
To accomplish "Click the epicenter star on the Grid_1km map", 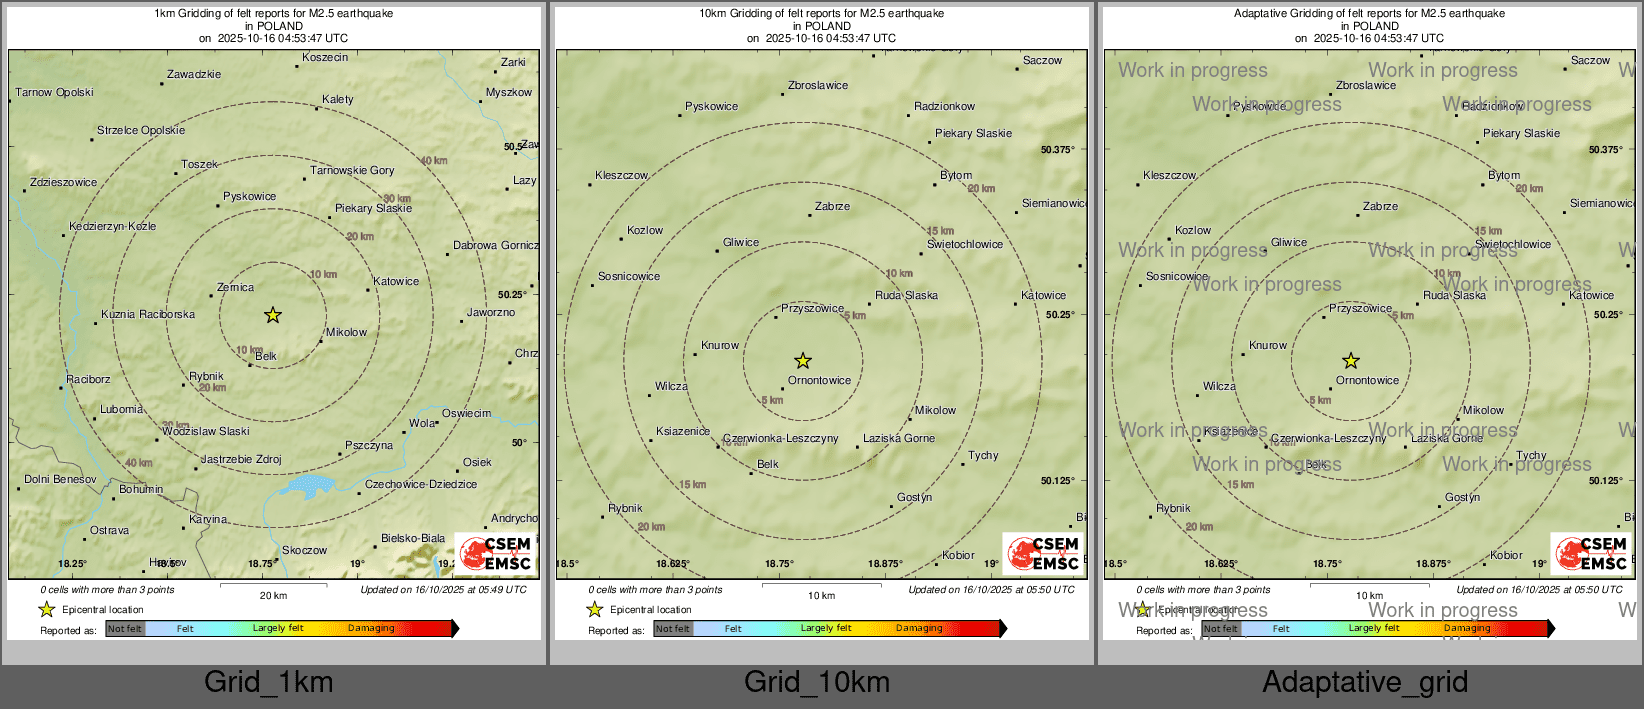I will (273, 315).
